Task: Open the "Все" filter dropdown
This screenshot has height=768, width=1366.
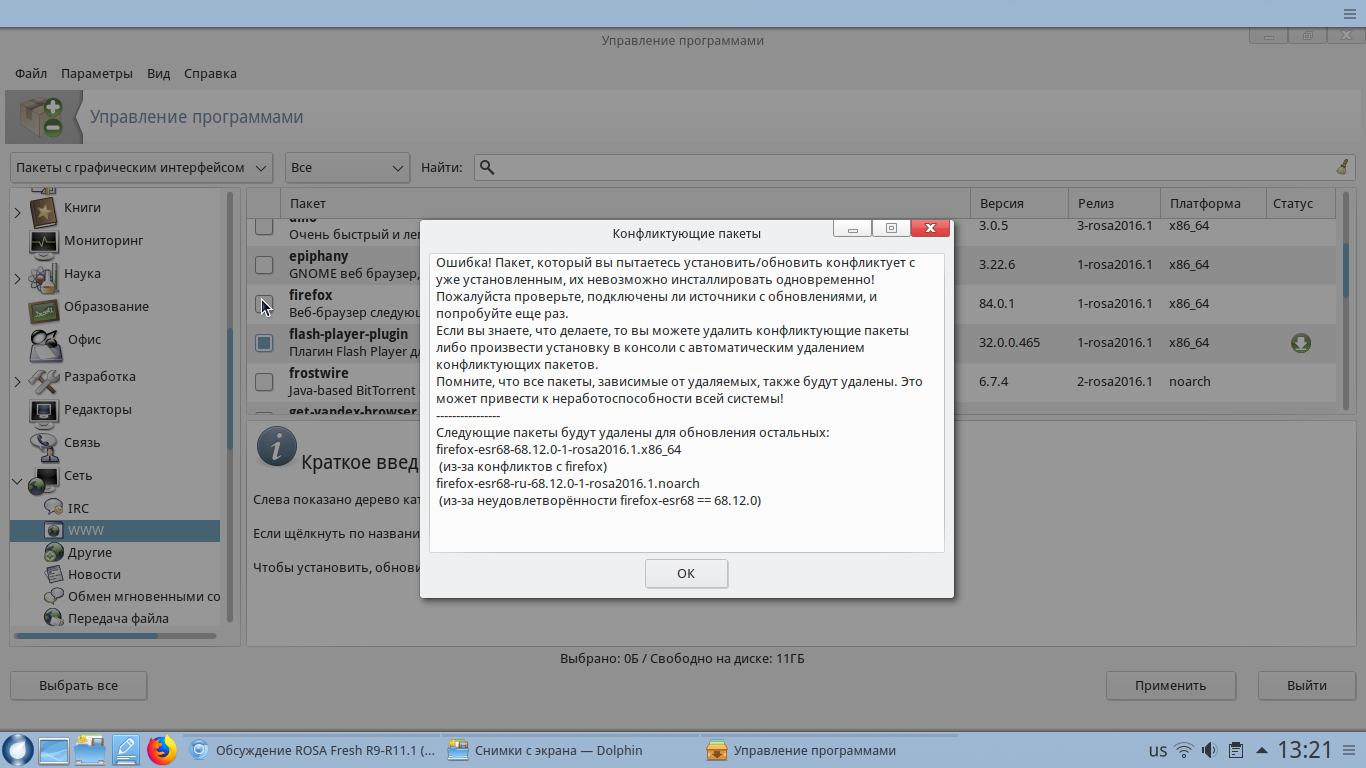Action: [347, 167]
